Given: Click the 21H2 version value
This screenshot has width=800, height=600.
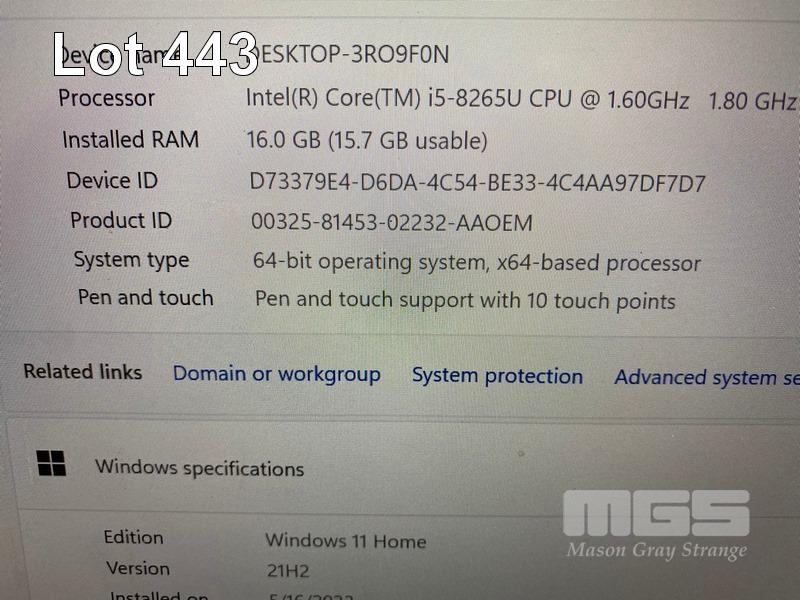Looking at the screenshot, I should click(288, 570).
